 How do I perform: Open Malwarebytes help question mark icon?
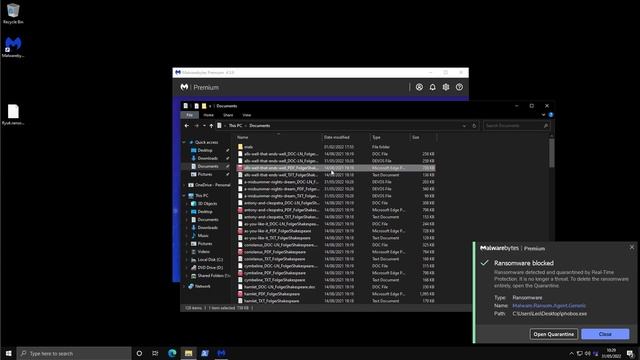pos(459,87)
